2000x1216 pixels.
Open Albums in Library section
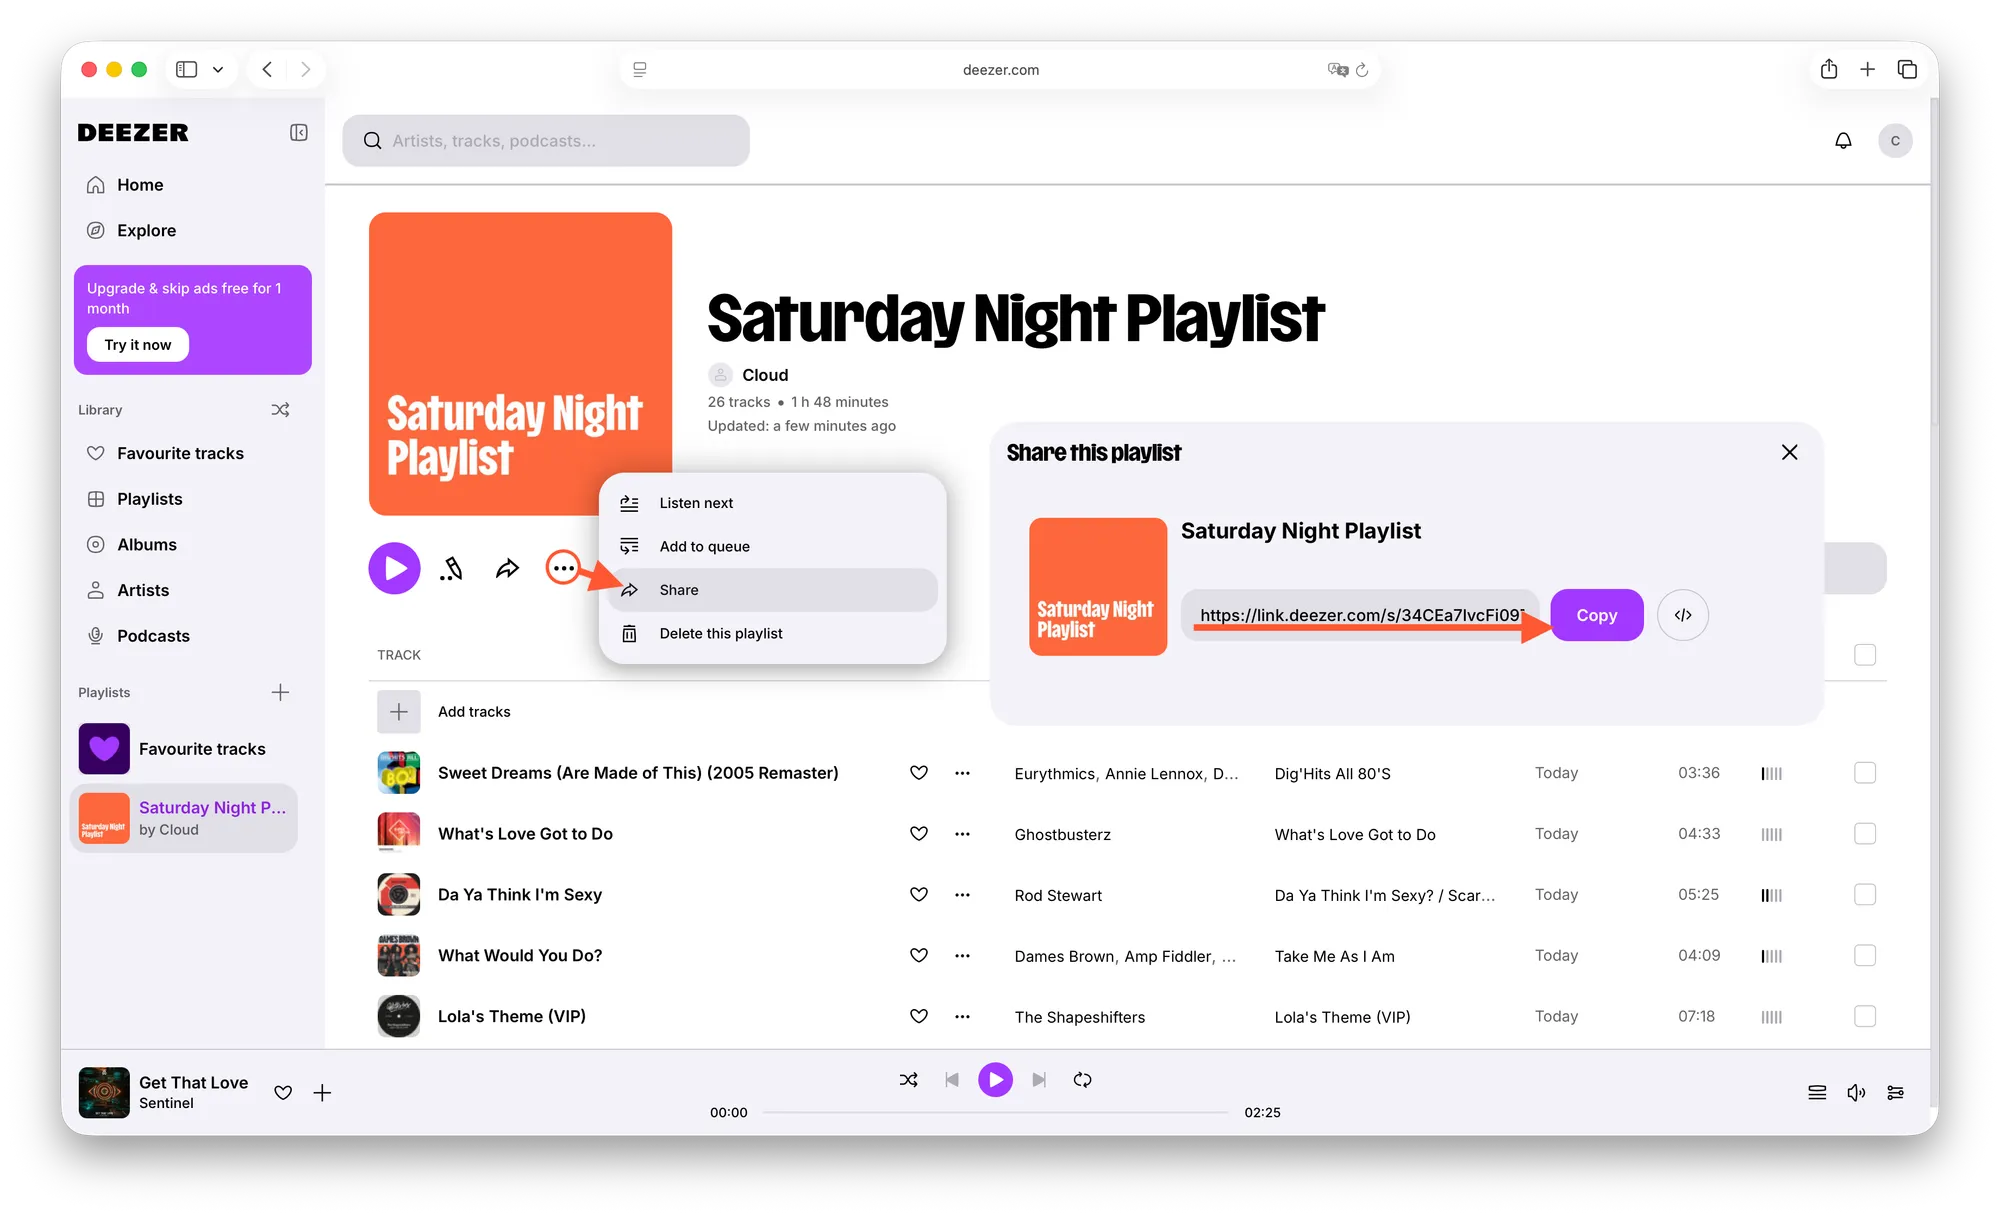[146, 545]
